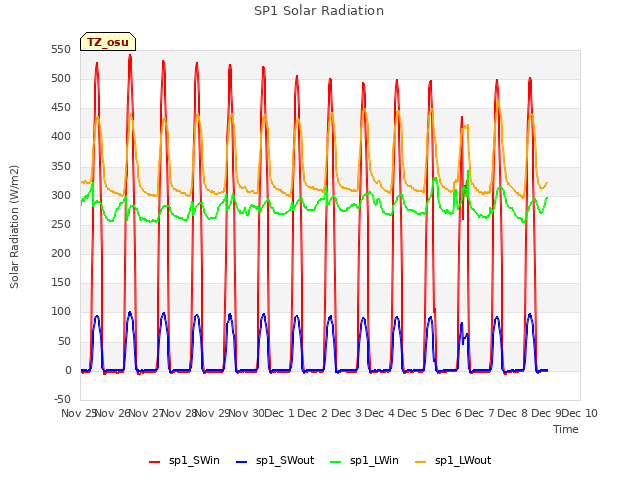Screen dimensions: 640x480
Task: Click the 300 y-axis tick label
Action: point(61,196)
